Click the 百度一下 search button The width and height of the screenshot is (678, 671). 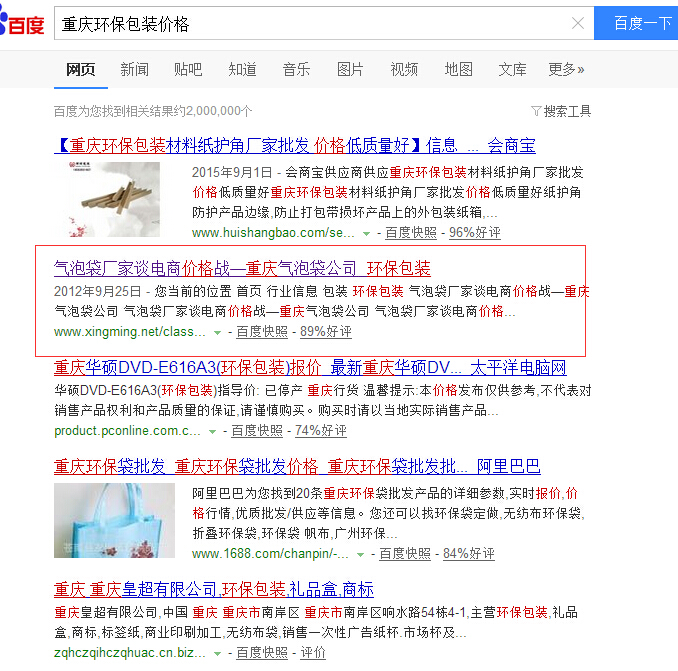[636, 23]
